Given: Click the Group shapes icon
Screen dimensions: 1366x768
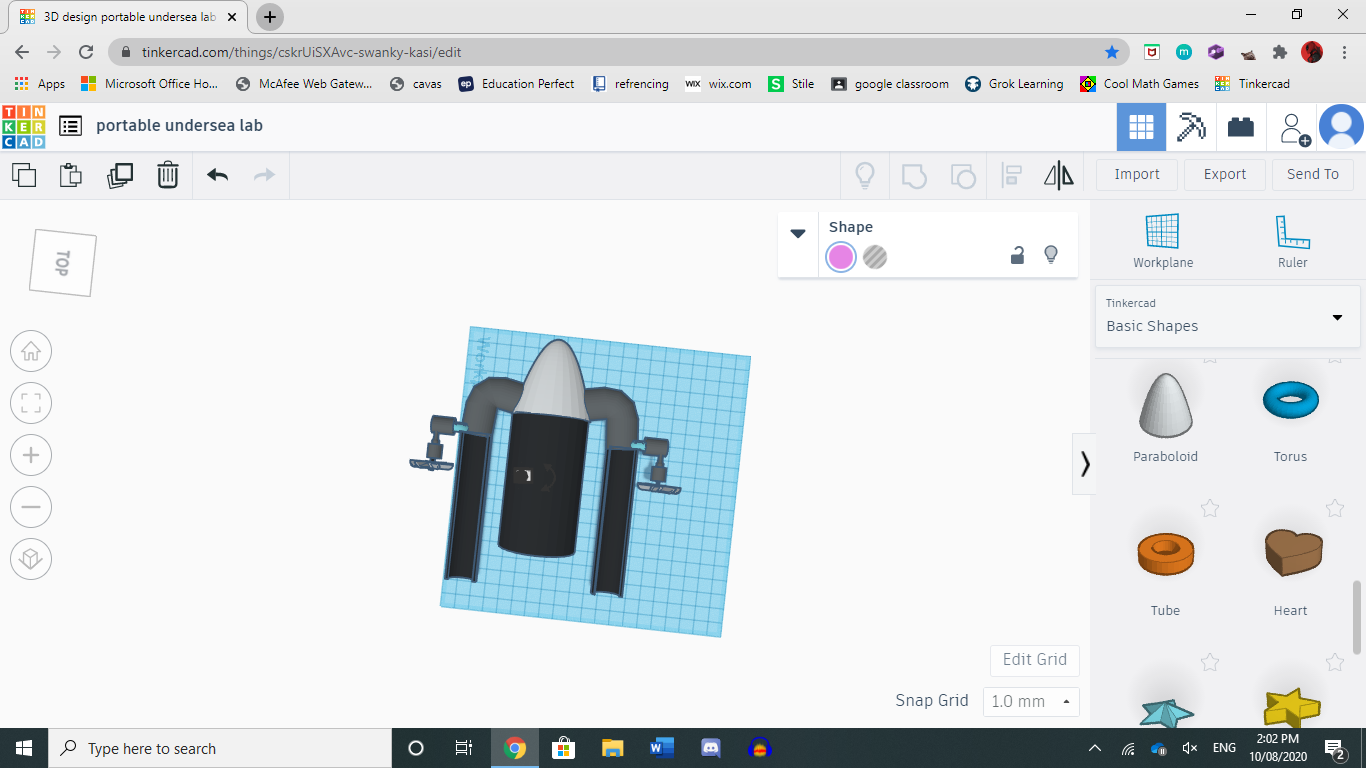Looking at the screenshot, I should pos(914,176).
